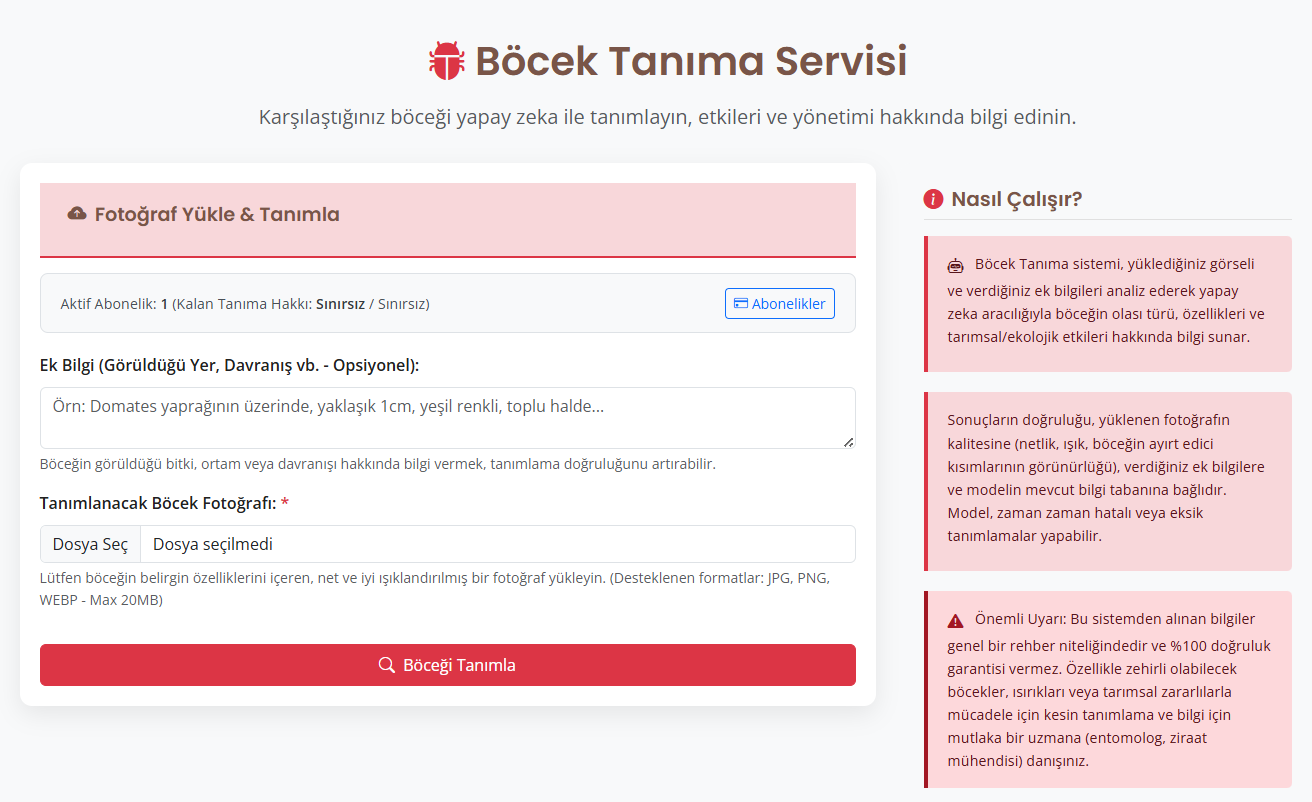Click the Tanımlanacak Böcek Fotoğrafı label
Viewport: 1312px width, 802px height.
point(158,503)
